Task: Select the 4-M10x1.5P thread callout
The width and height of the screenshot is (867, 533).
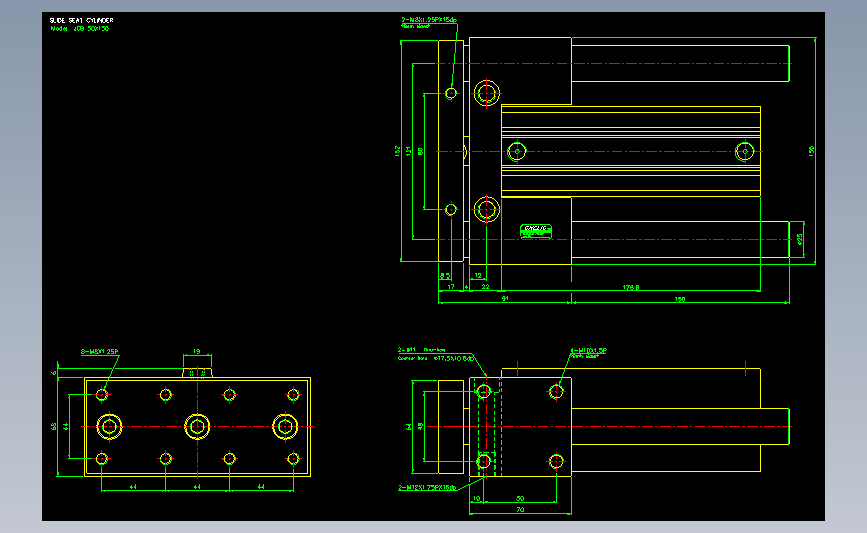Action: tap(588, 351)
